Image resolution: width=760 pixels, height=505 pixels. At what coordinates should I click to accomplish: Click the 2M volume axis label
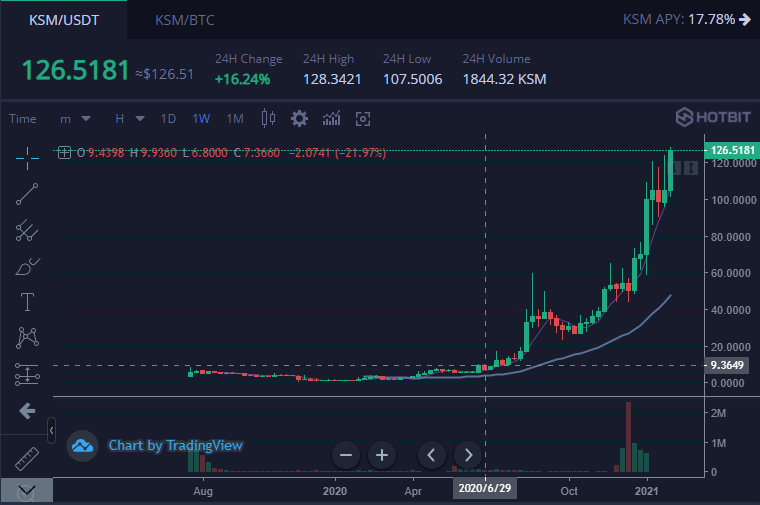[x=718, y=413]
